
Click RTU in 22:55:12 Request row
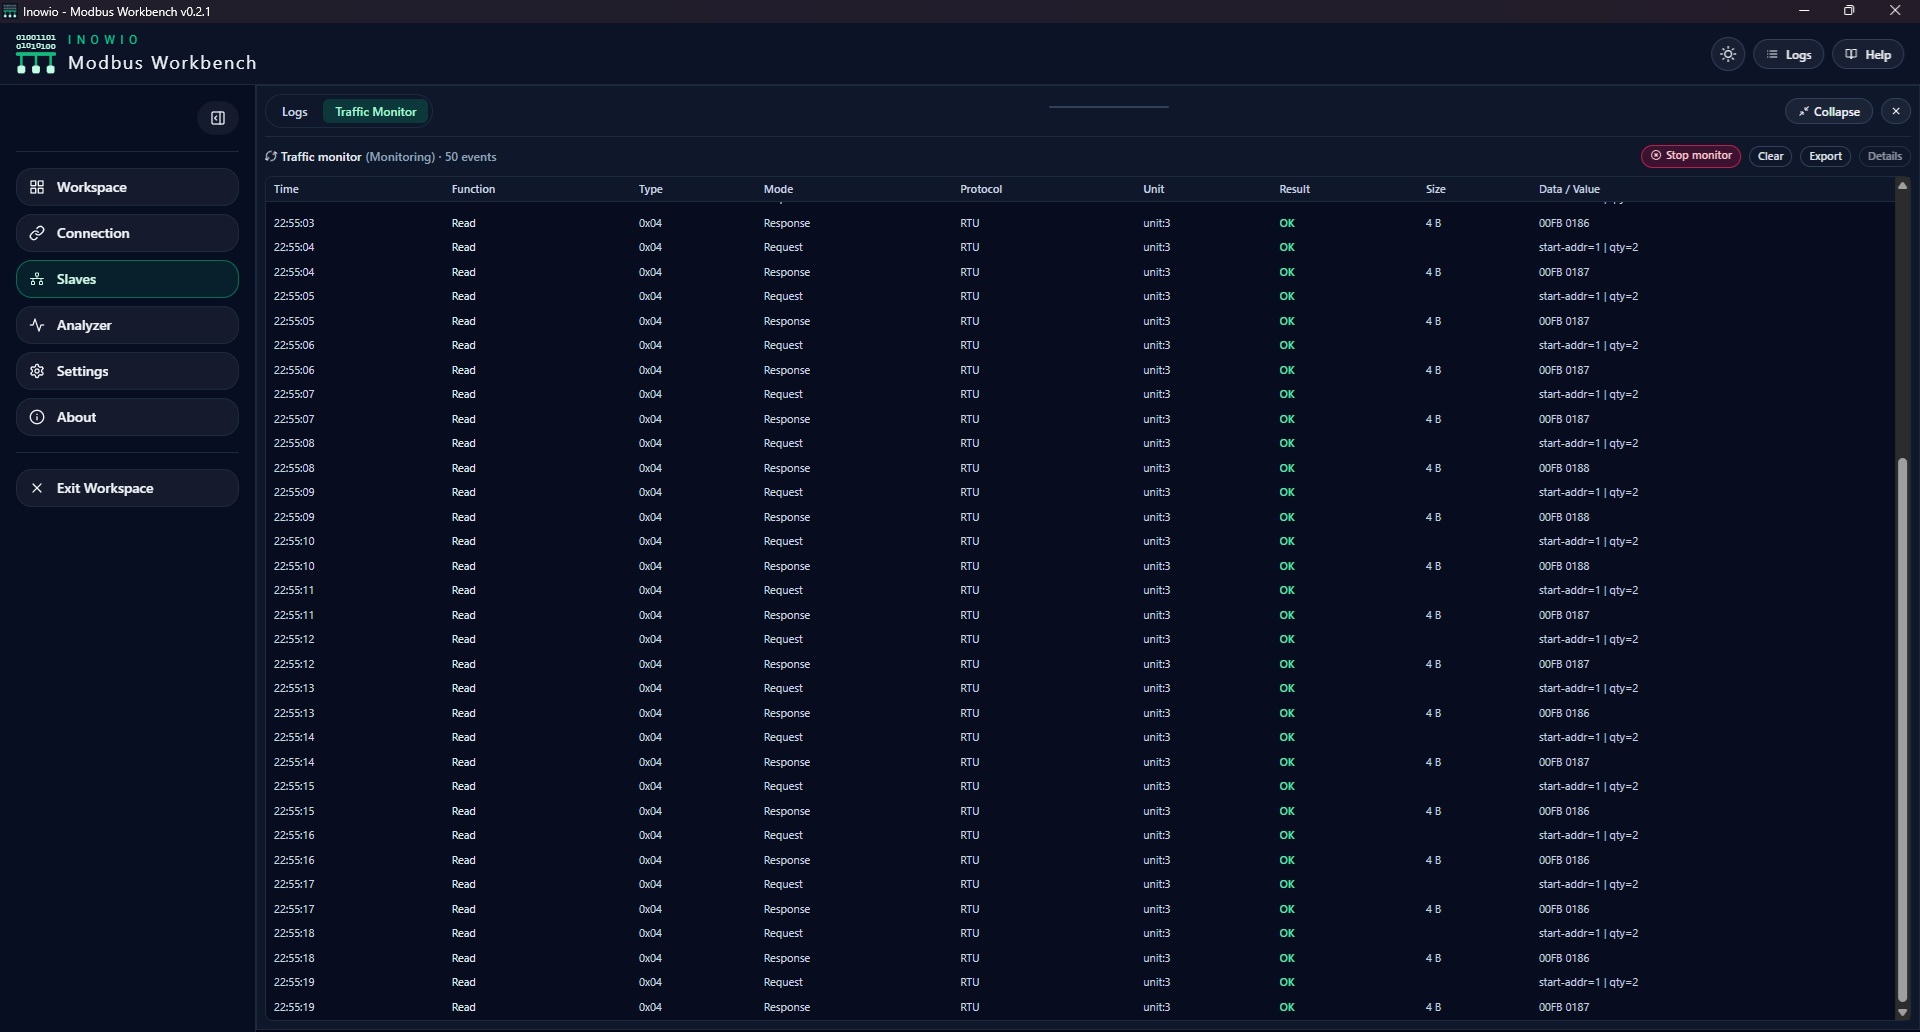click(x=969, y=639)
